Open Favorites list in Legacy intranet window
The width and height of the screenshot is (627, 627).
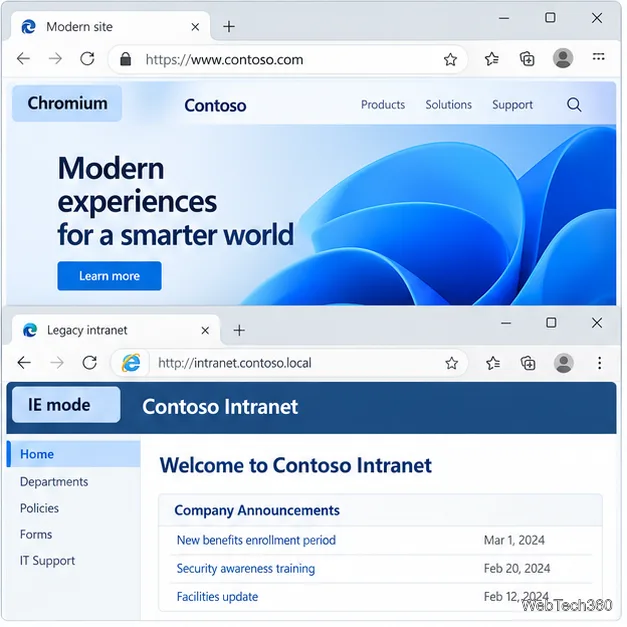point(493,363)
